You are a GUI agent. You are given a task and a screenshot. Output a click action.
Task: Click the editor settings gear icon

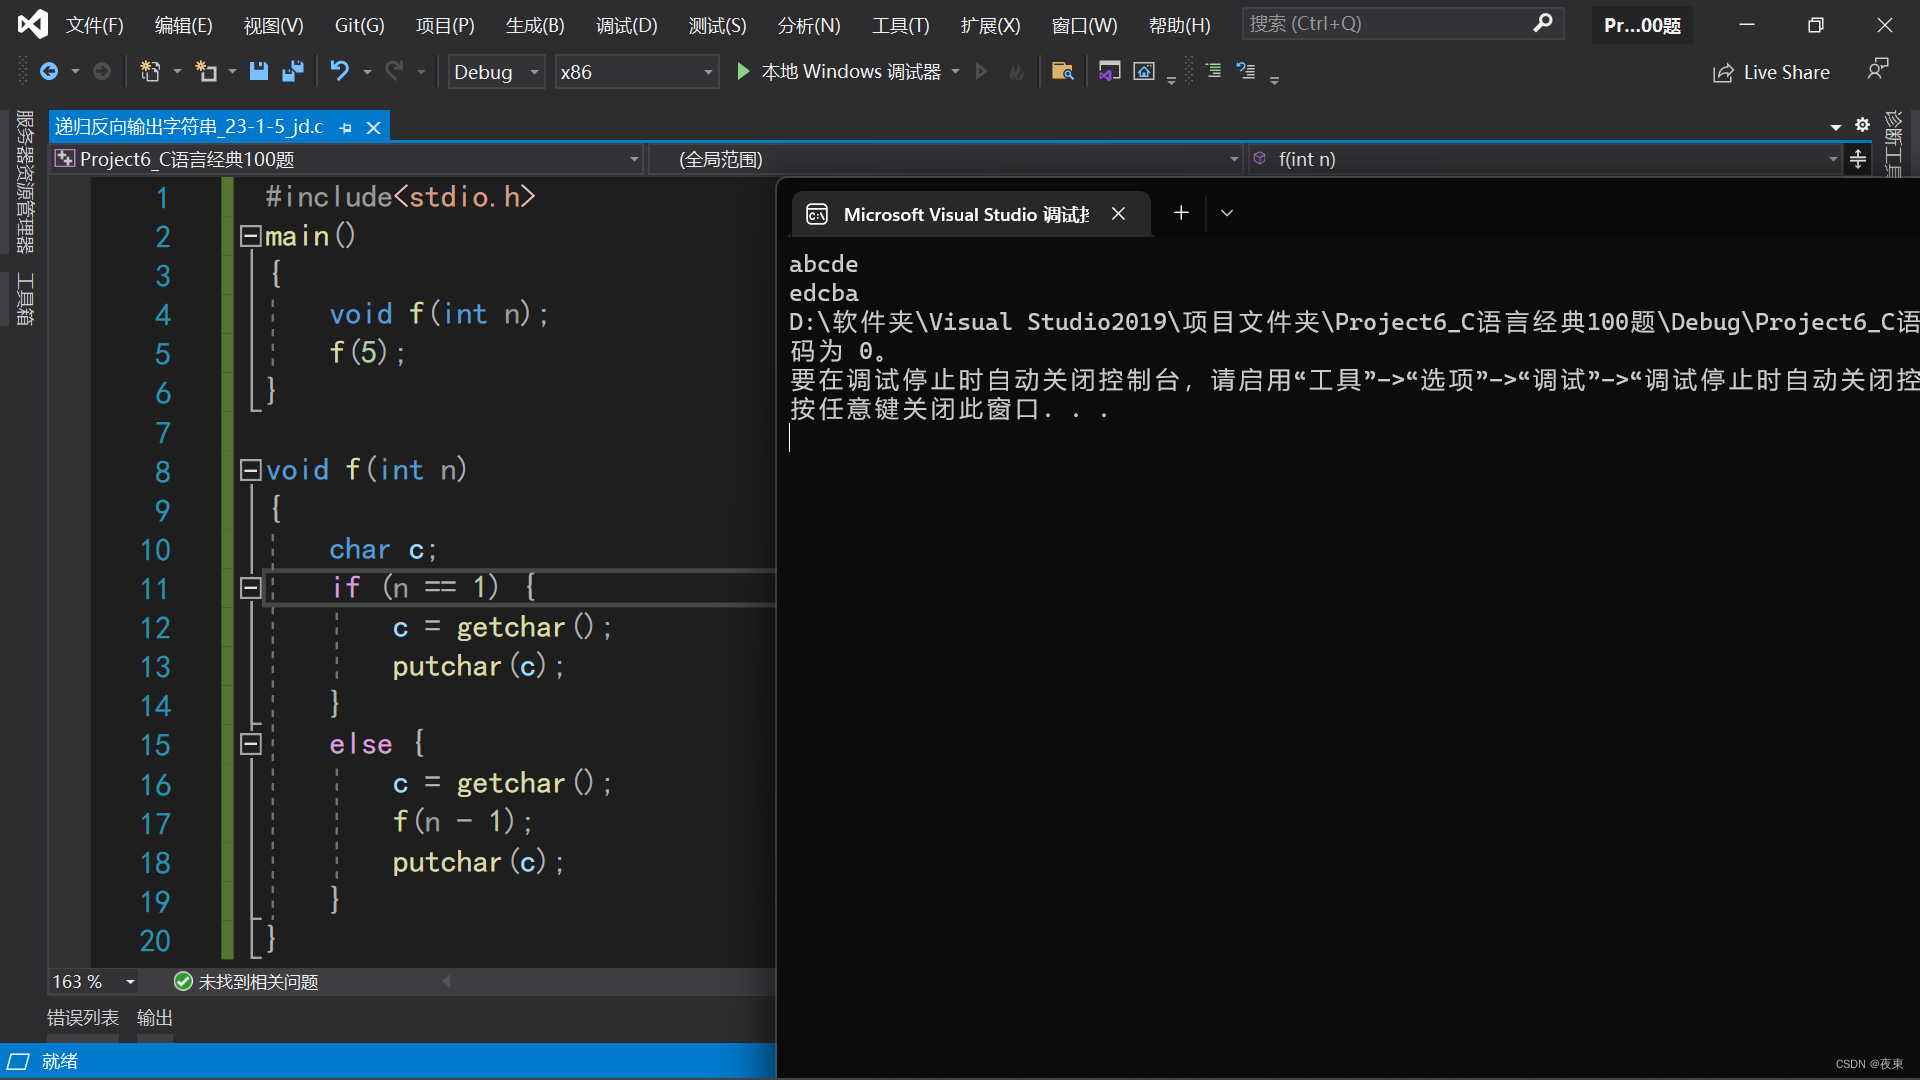(1862, 125)
